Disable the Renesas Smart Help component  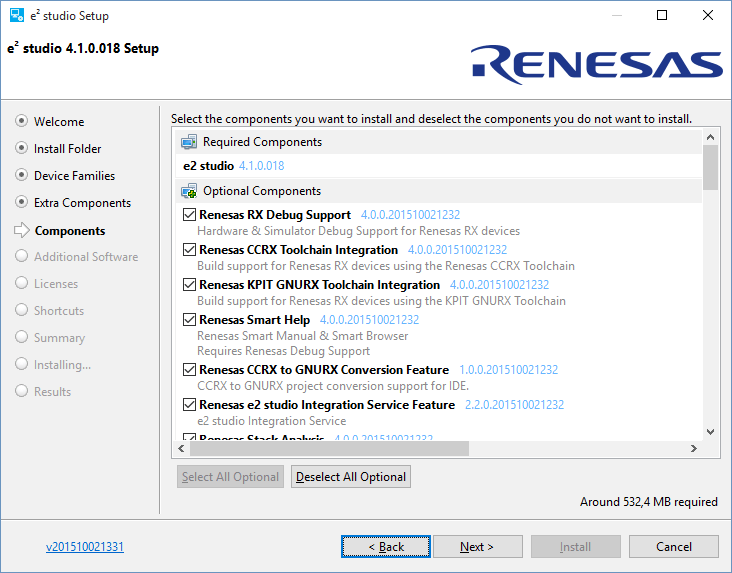pyautogui.click(x=189, y=320)
